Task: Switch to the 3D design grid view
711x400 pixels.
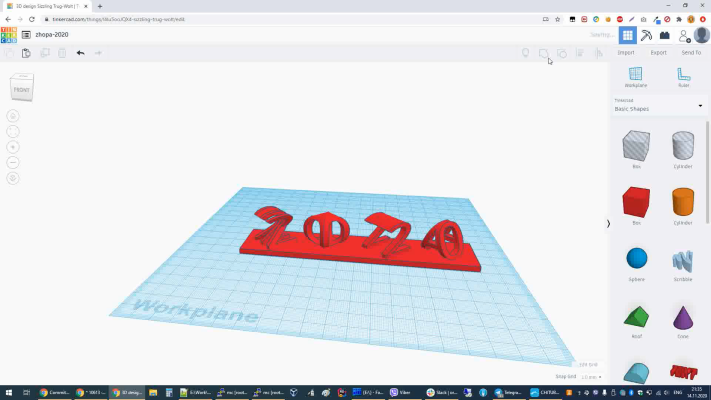Action: tap(628, 35)
